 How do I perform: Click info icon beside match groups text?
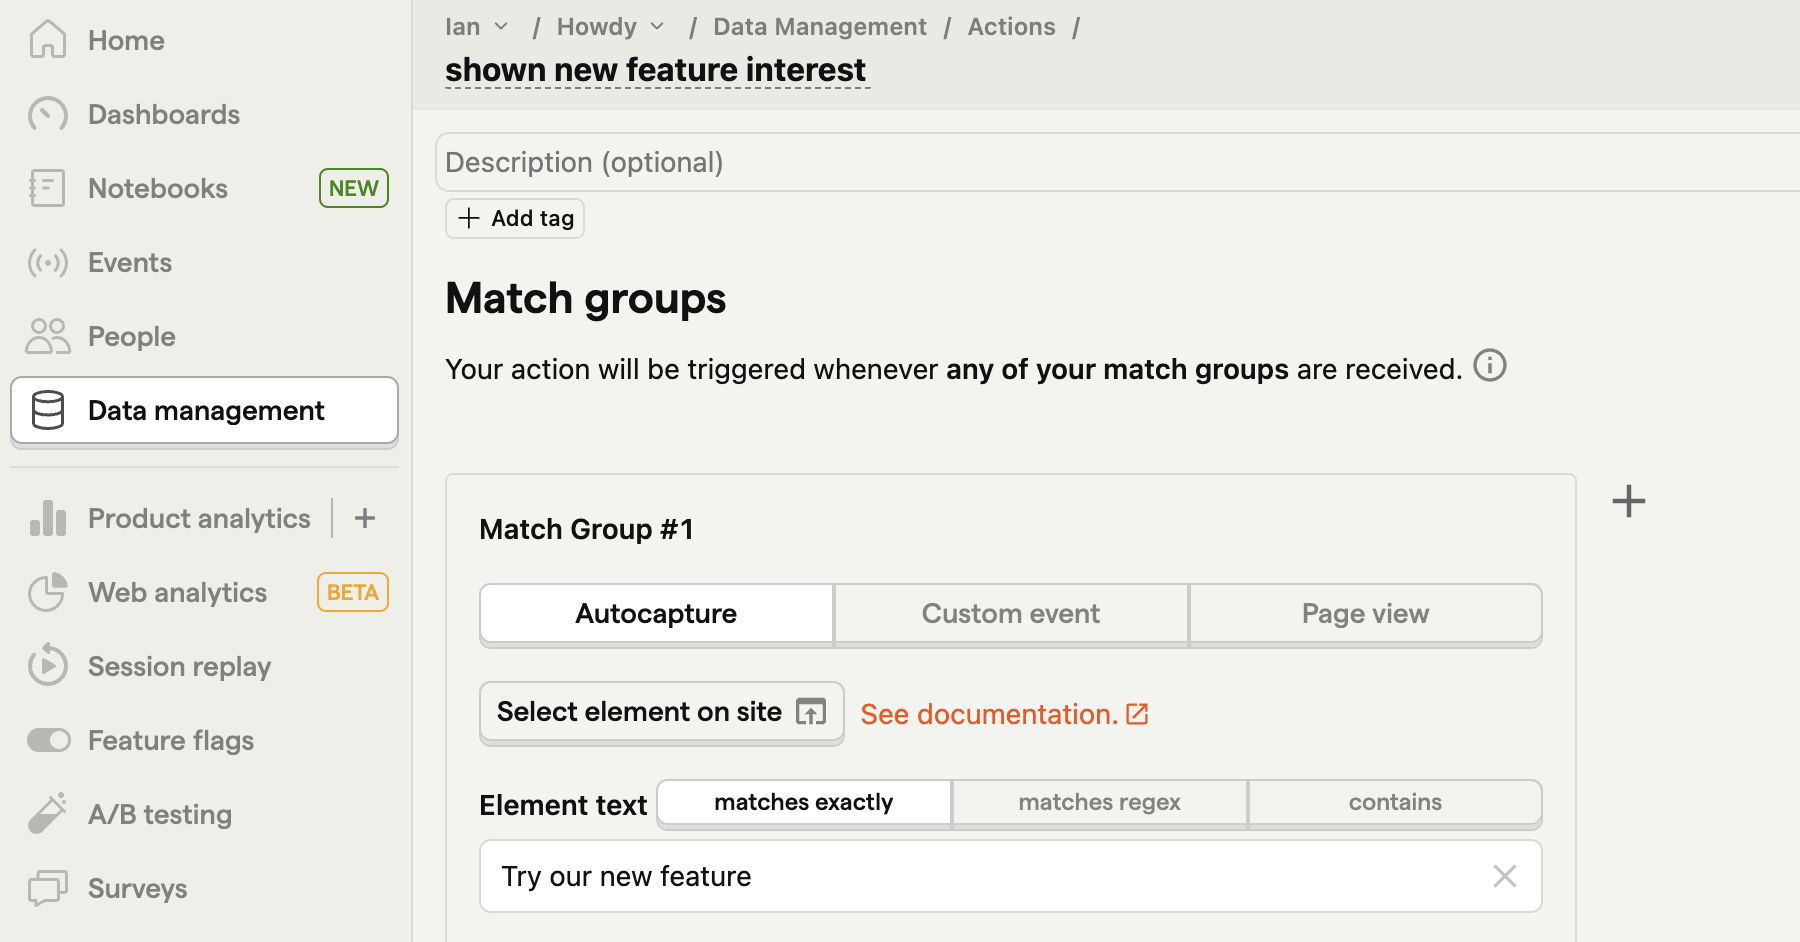(x=1490, y=366)
